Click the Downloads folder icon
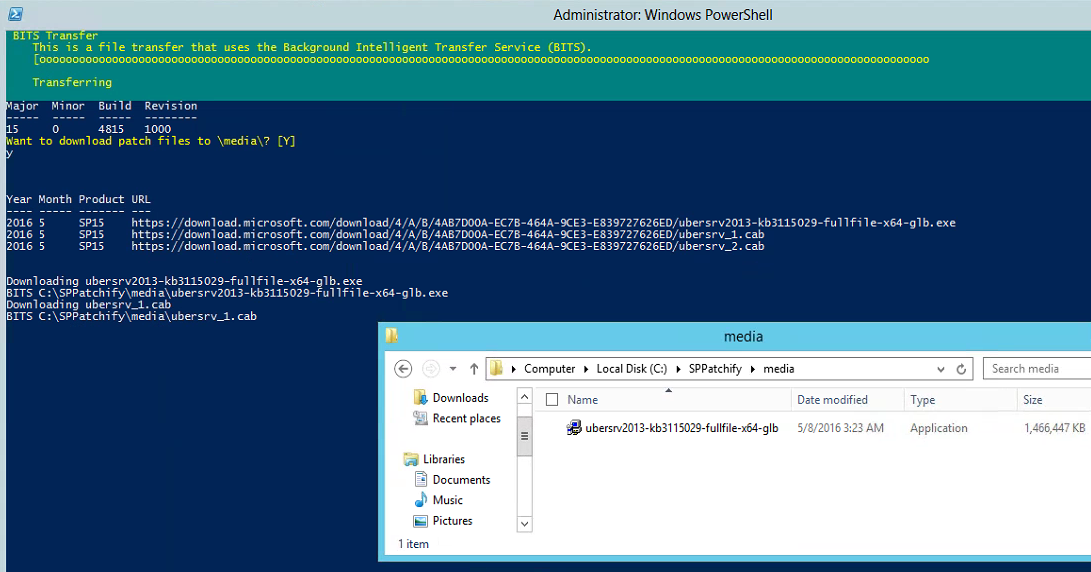The height and width of the screenshot is (572, 1091). 420,397
